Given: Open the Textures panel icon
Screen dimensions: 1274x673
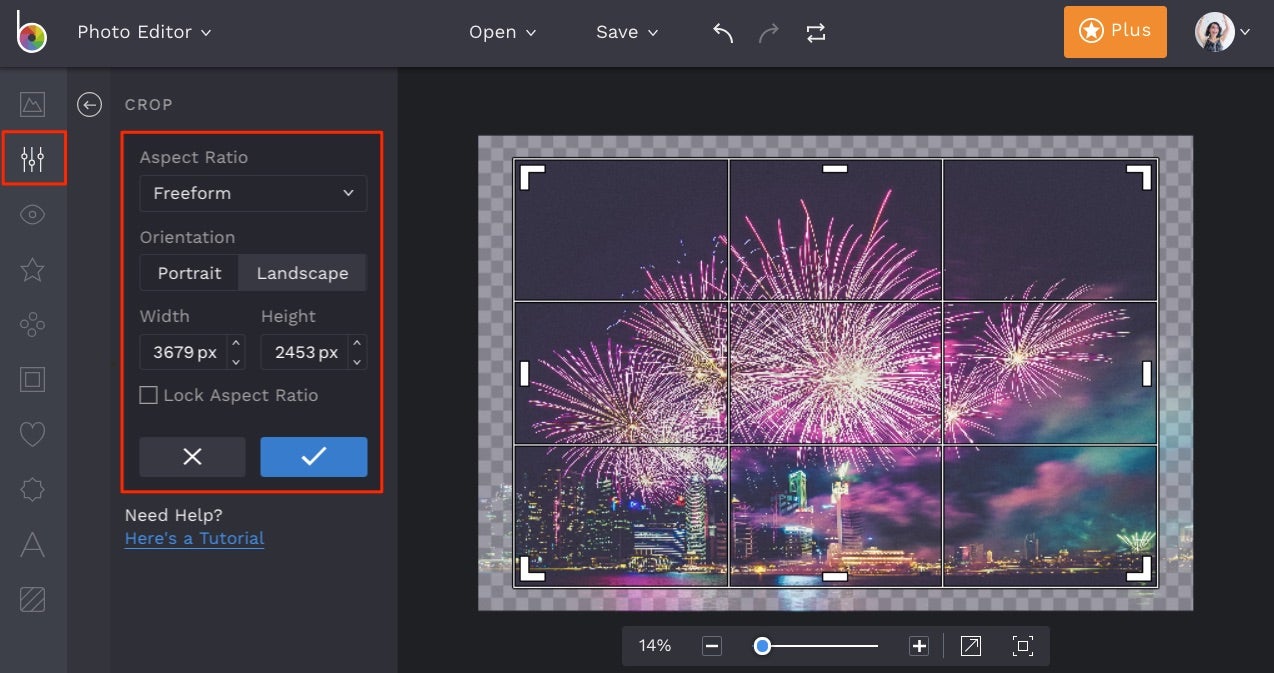Looking at the screenshot, I should coord(32,599).
